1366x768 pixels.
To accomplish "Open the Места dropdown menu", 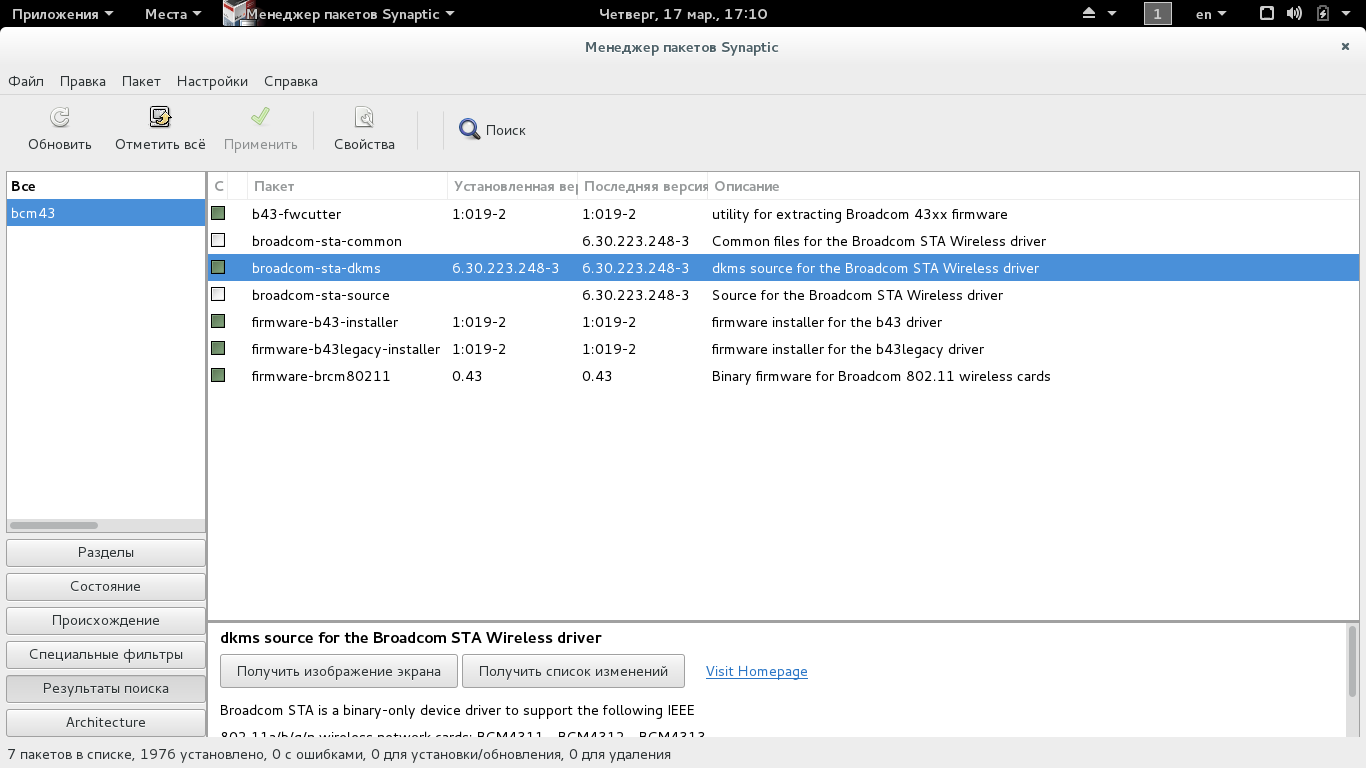I will click(173, 14).
